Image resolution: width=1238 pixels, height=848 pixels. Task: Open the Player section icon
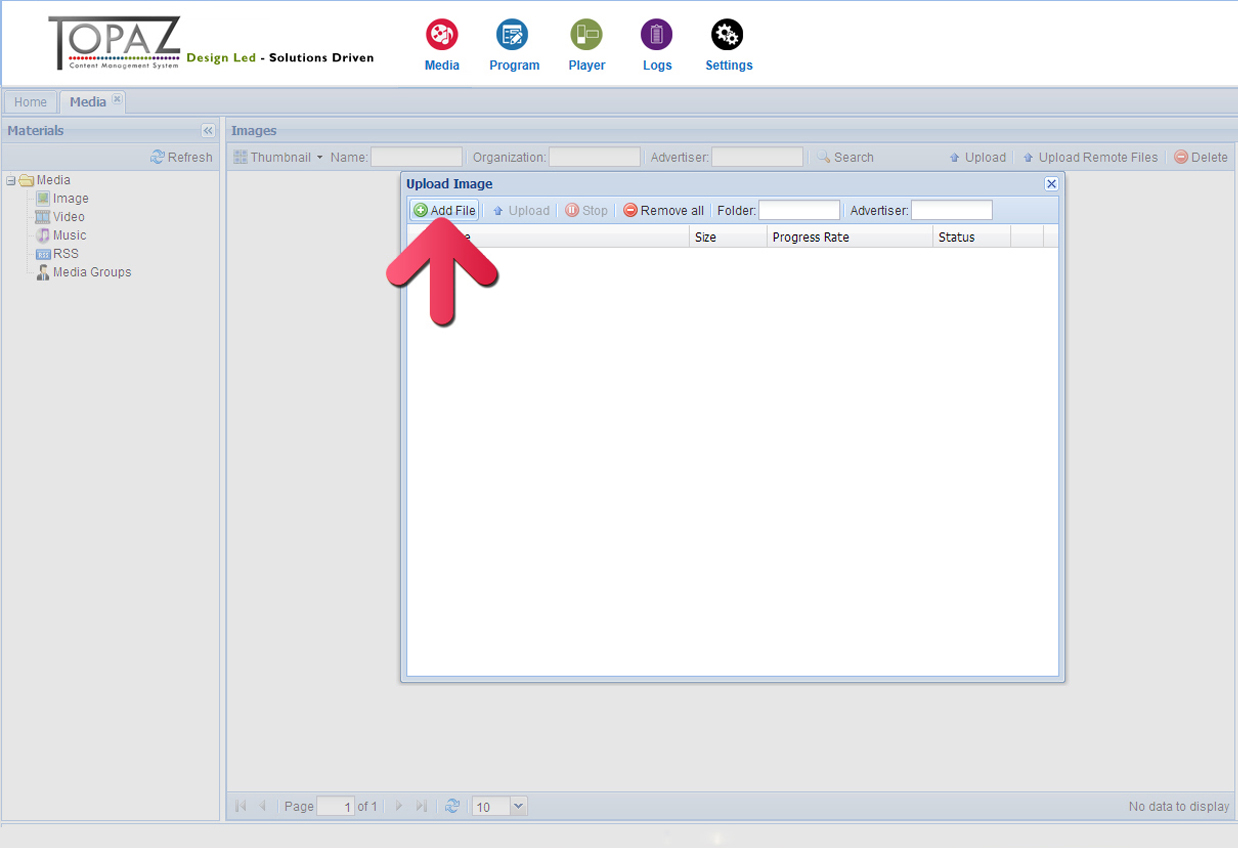586,36
